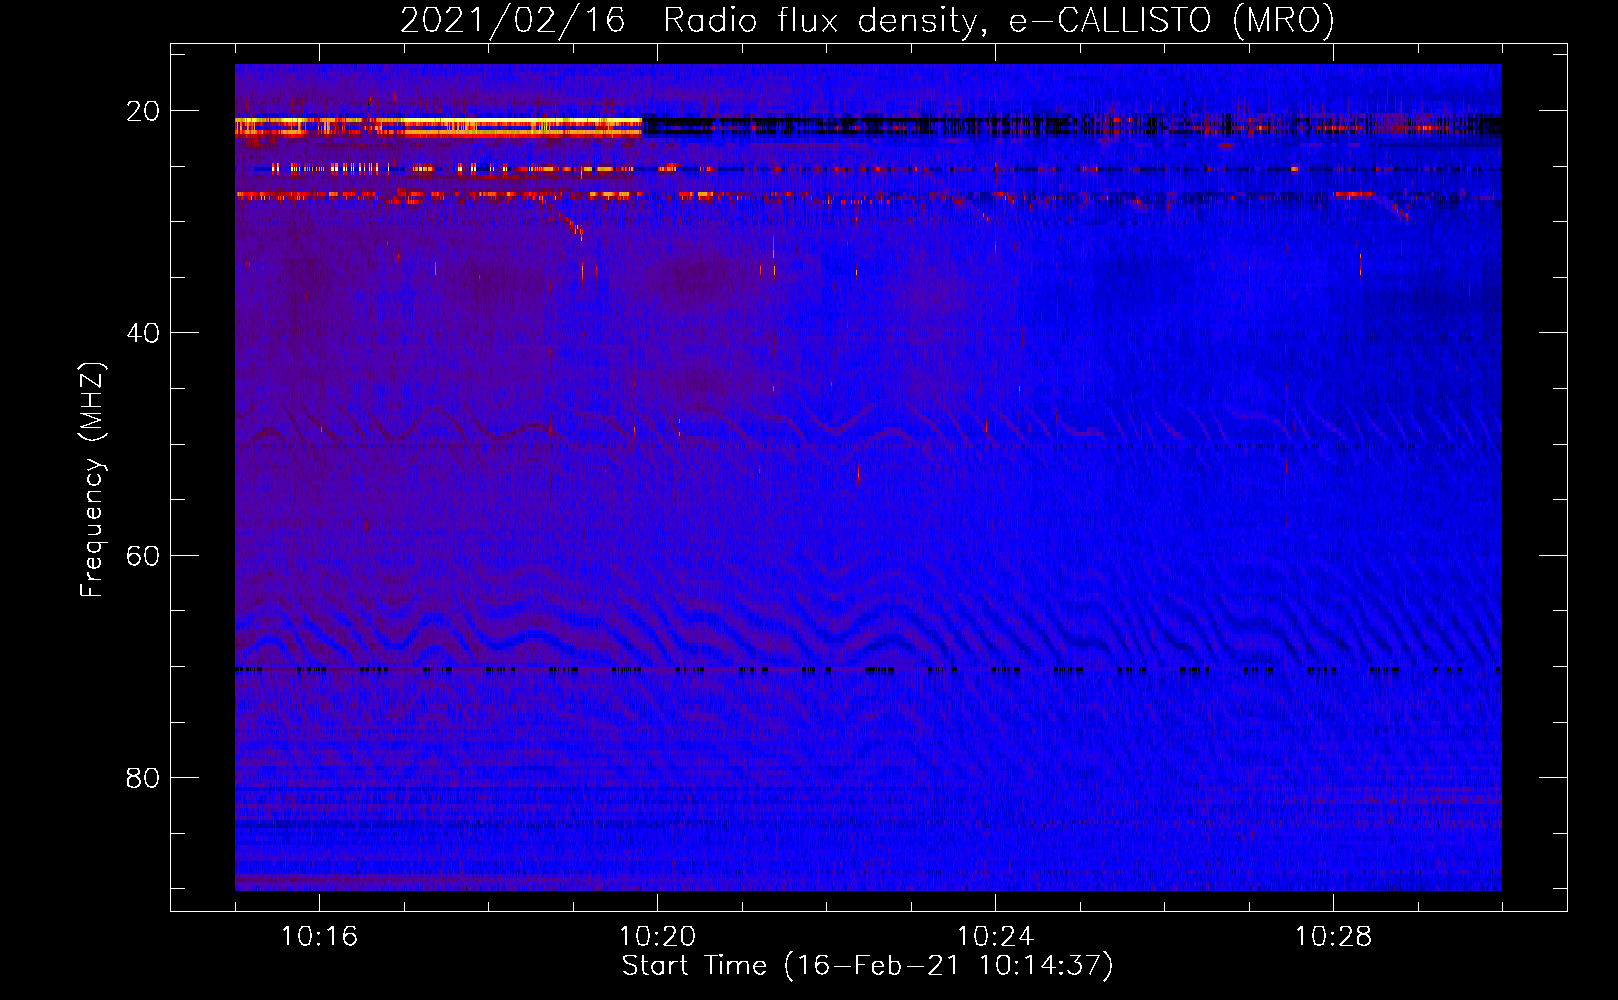
Task: Click the bright yellow emission band near 21 MHz
Action: pyautogui.click(x=438, y=126)
